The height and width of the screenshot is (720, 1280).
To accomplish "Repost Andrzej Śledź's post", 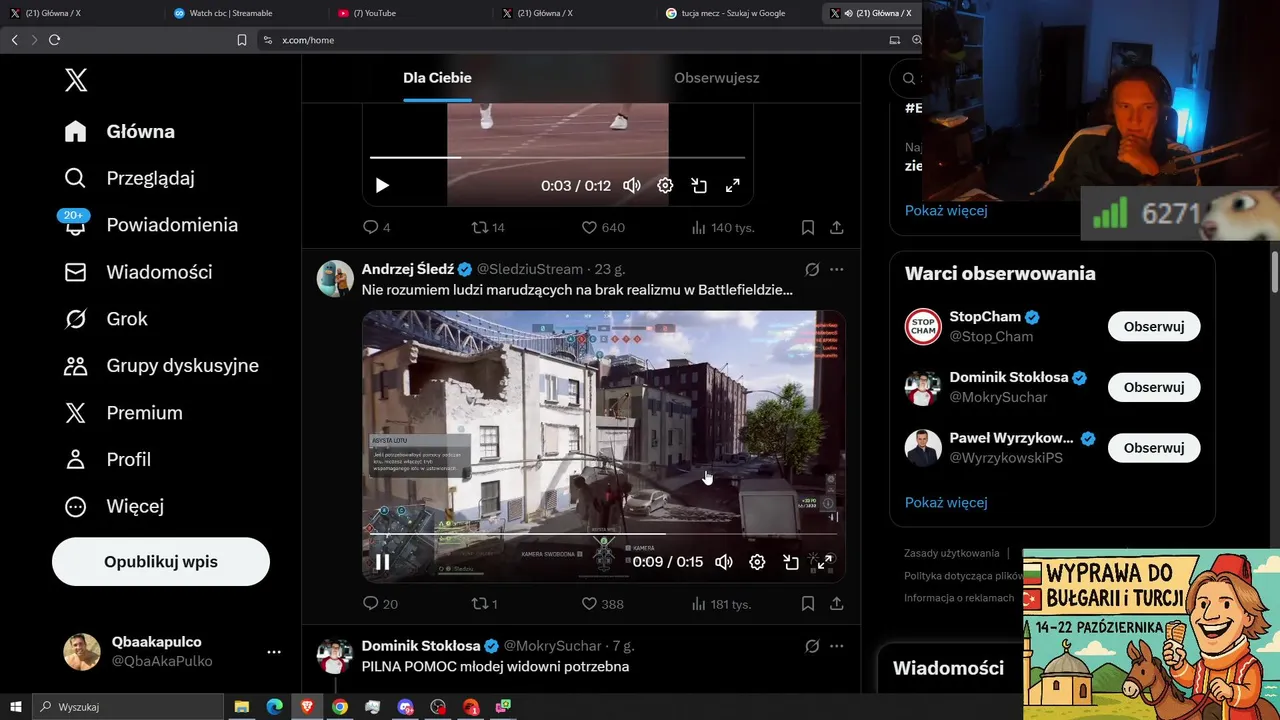I will tap(484, 604).
